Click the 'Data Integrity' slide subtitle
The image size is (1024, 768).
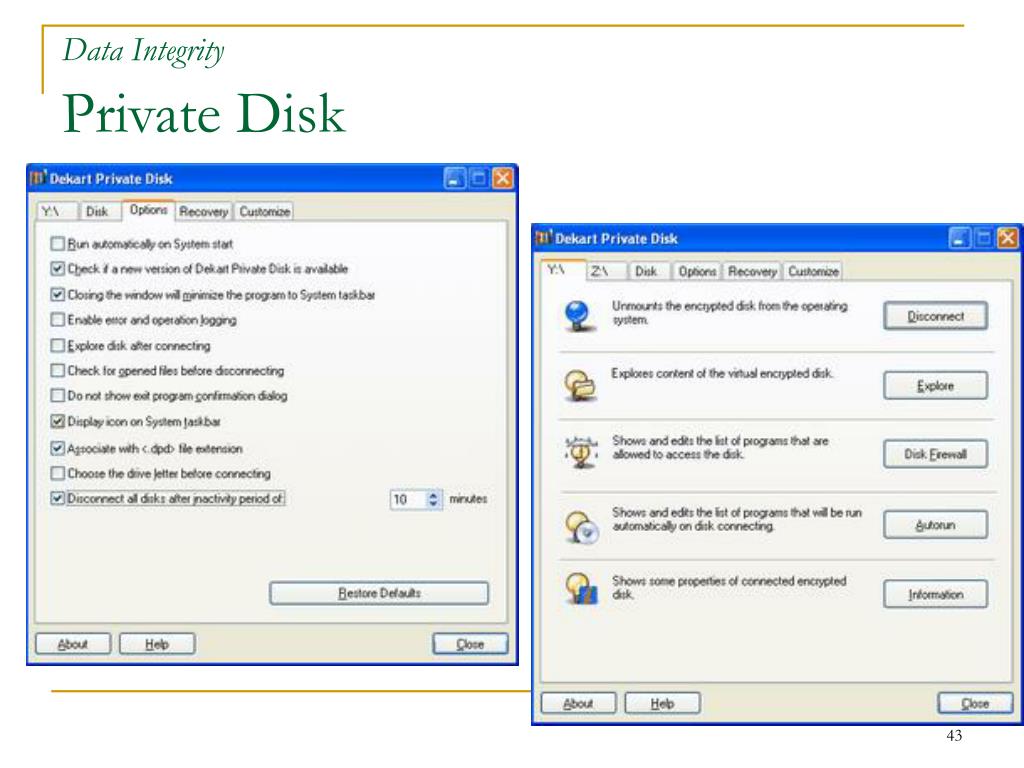(143, 51)
